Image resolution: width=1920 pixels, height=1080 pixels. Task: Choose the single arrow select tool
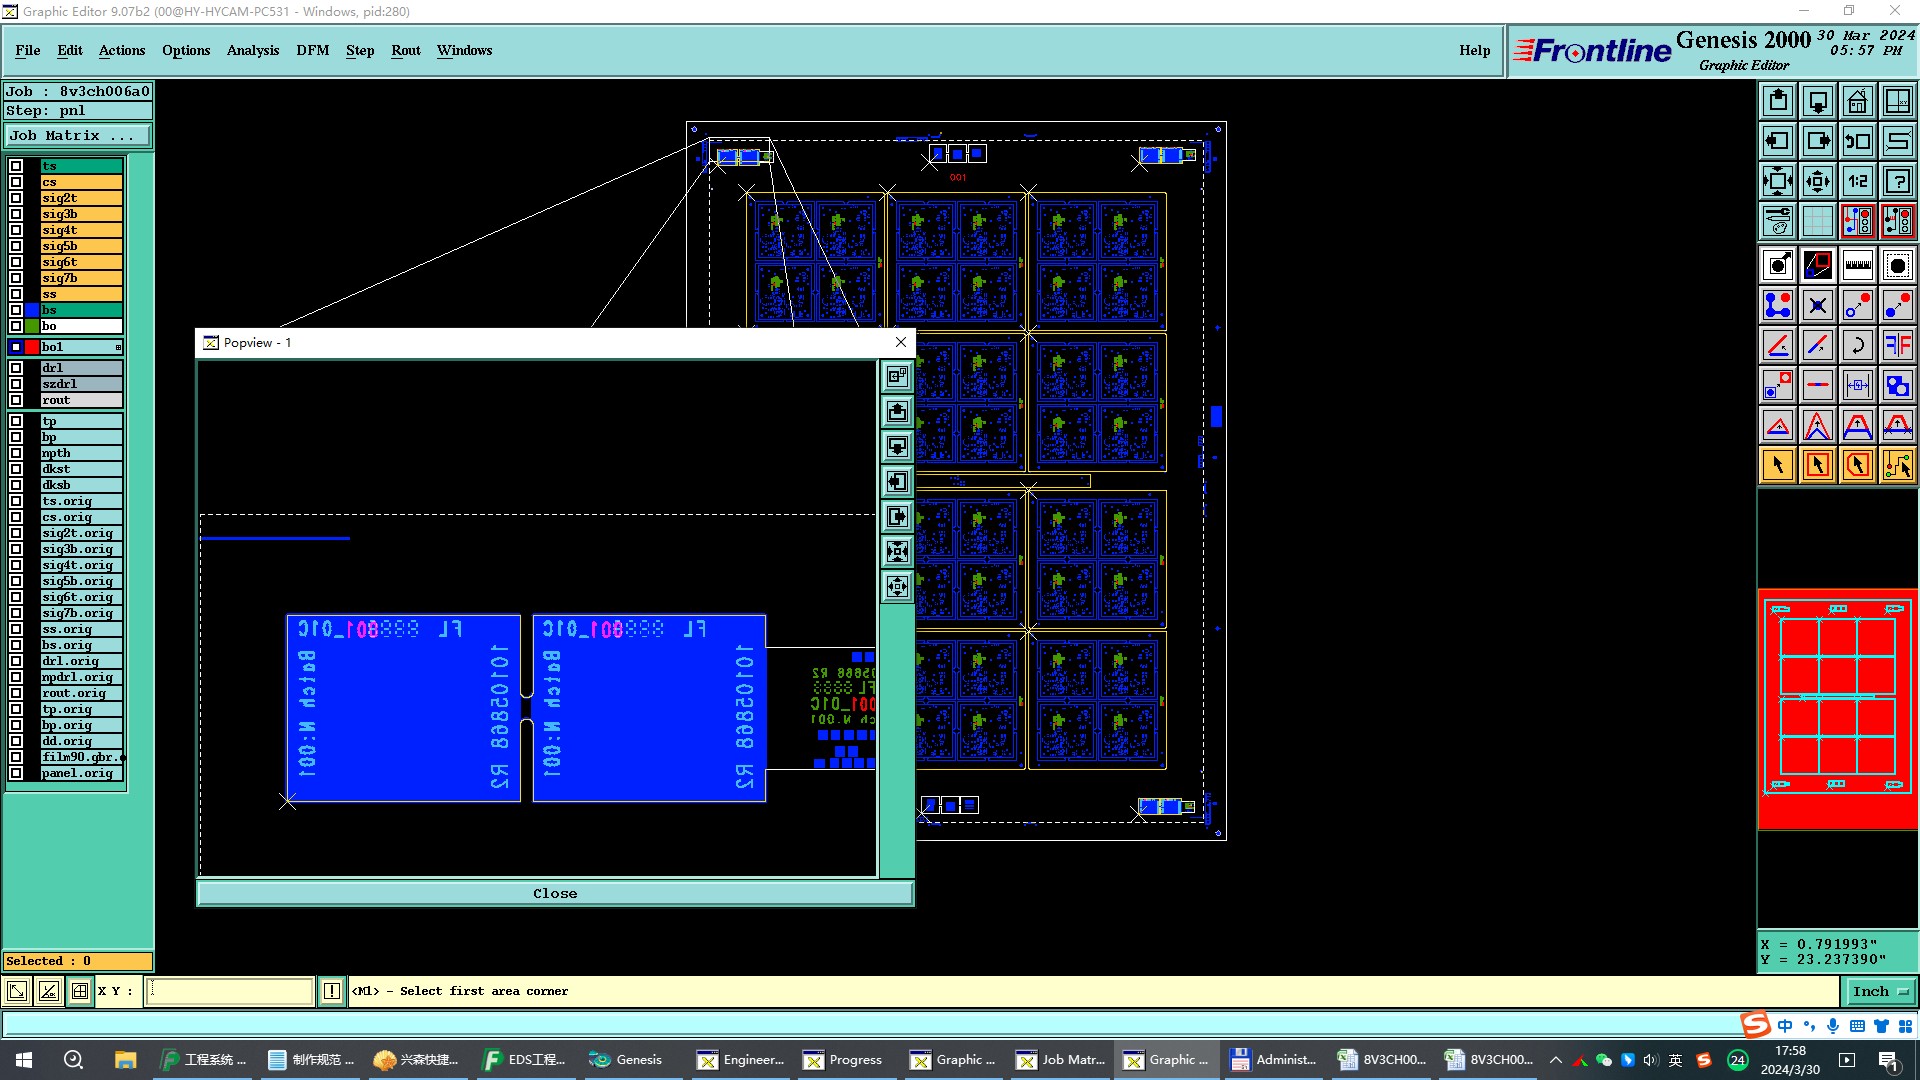pos(1777,465)
